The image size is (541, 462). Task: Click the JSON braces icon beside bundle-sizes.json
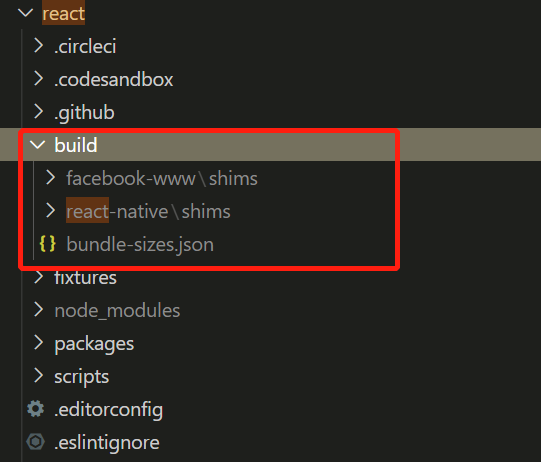48,244
